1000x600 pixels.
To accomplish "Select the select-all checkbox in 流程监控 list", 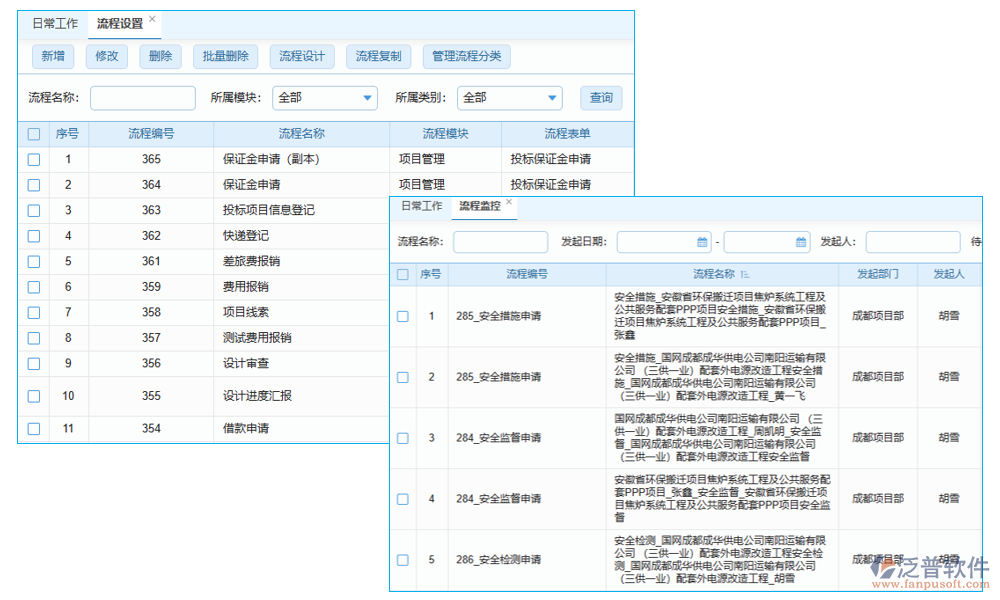I will (x=402, y=273).
